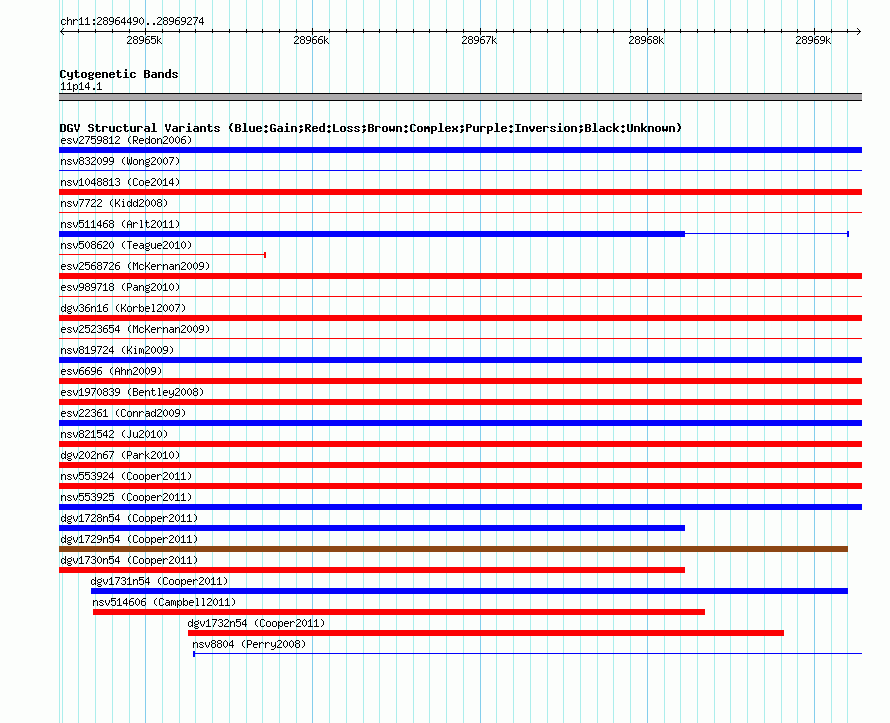Click the Cytogenetic Bands track title
This screenshot has height=723, width=890.
(x=119, y=74)
